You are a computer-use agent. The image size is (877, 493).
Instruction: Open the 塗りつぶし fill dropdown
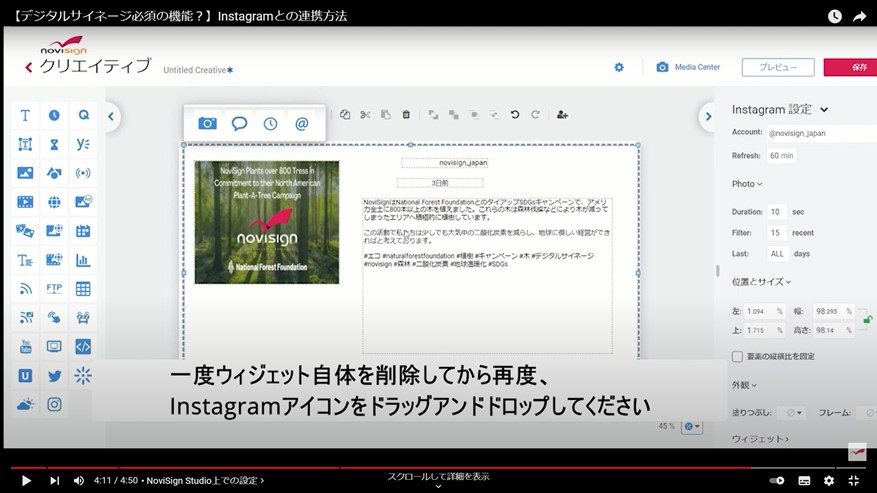[x=794, y=413]
